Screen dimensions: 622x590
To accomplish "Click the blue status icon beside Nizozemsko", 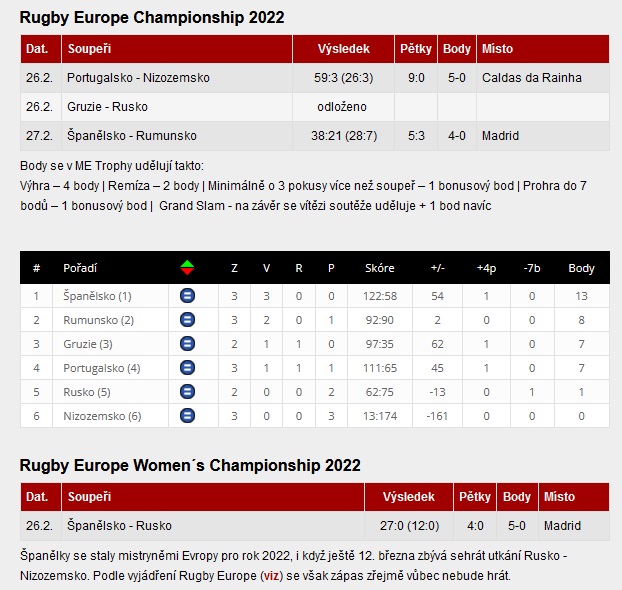I will [x=187, y=416].
